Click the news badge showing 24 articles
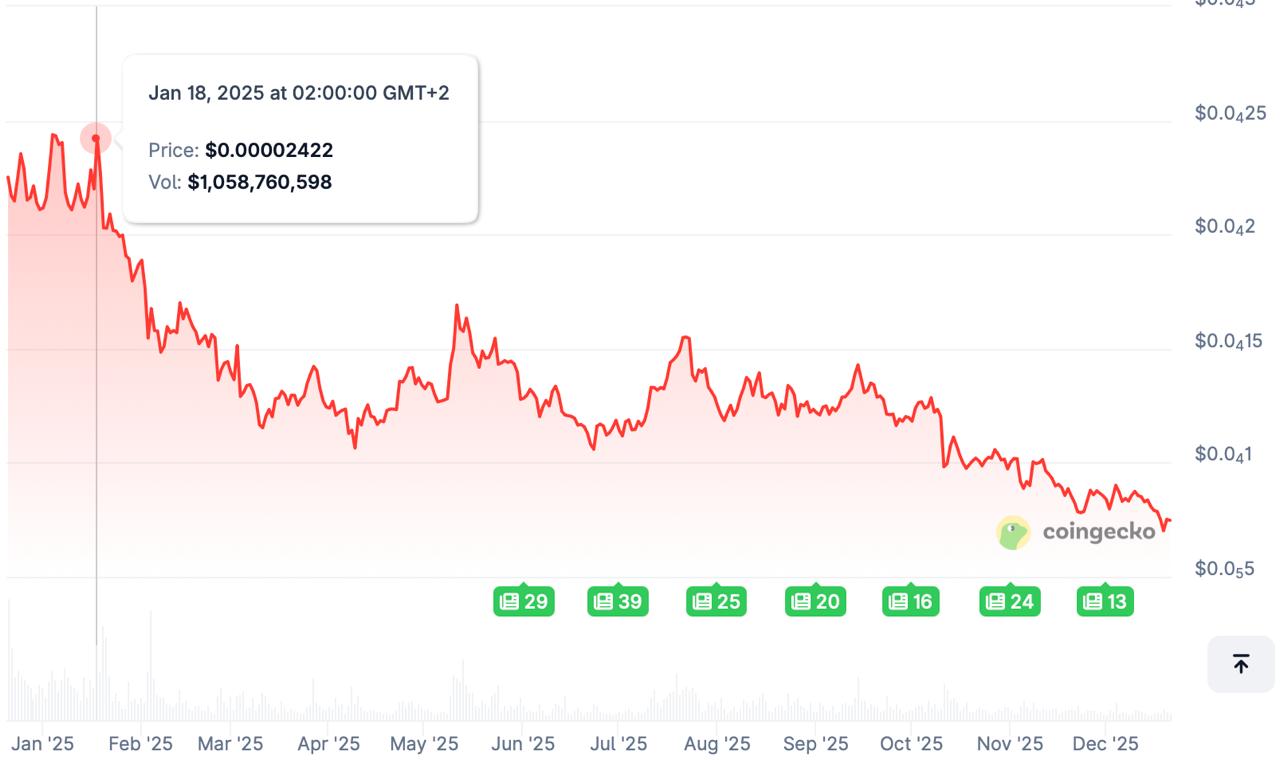This screenshot has height=760, width=1280. [1009, 601]
